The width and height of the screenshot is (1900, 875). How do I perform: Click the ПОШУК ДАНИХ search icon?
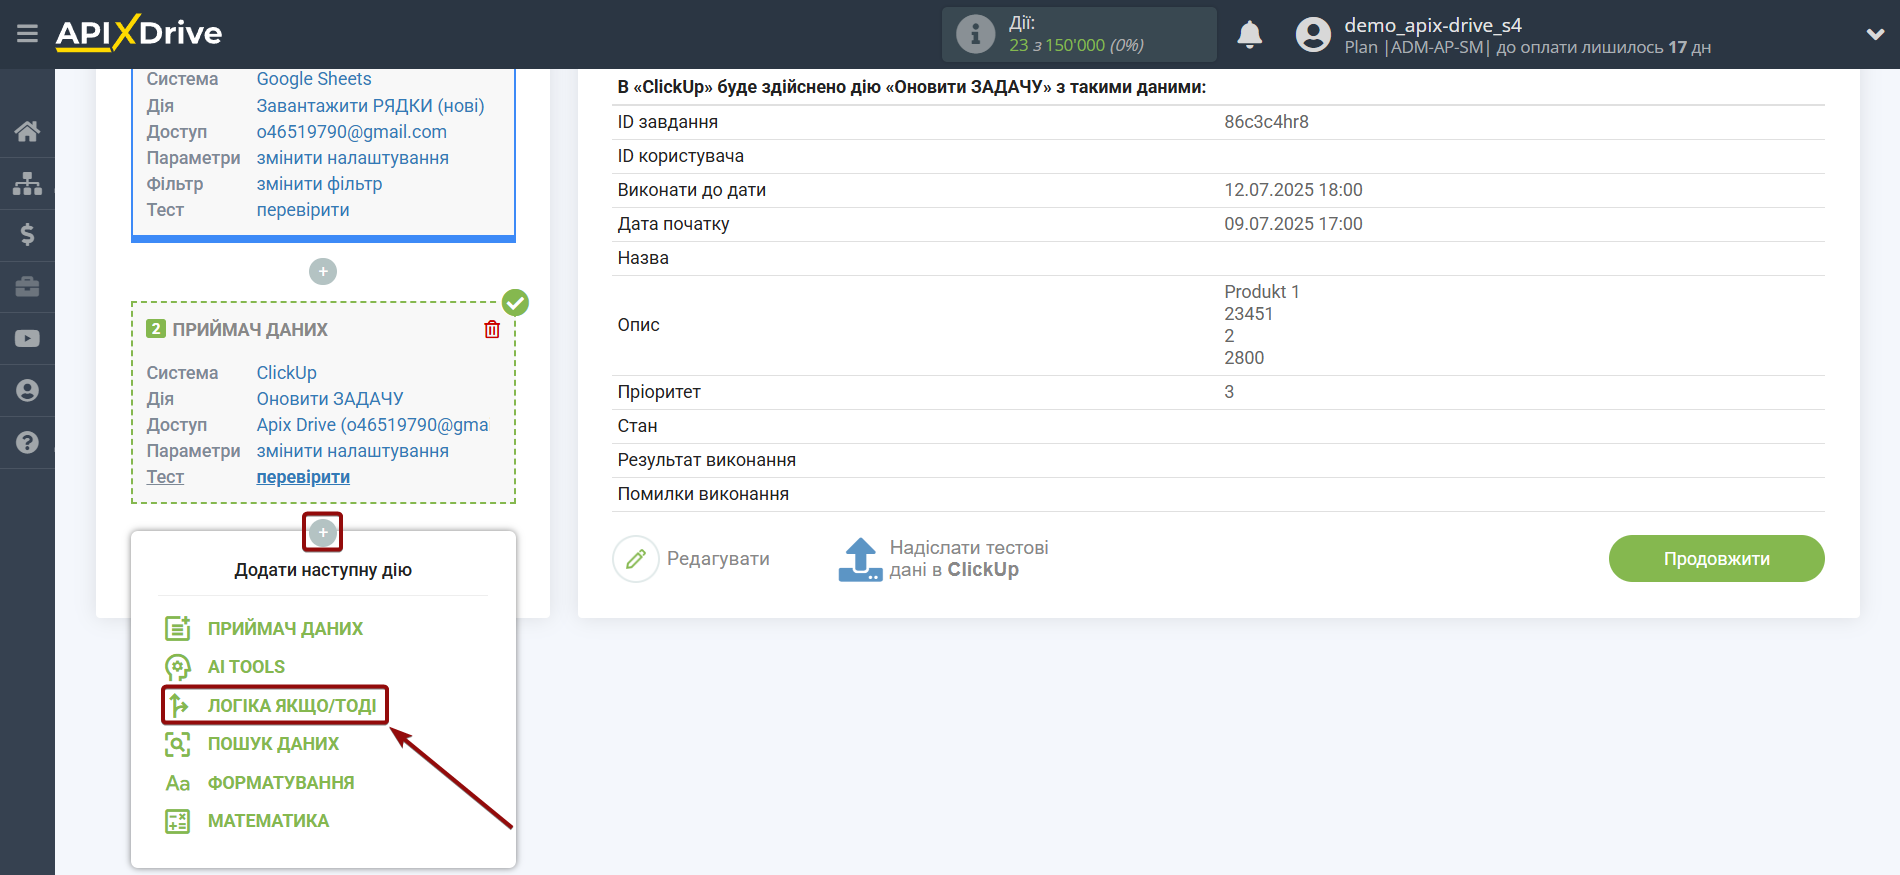point(177,744)
